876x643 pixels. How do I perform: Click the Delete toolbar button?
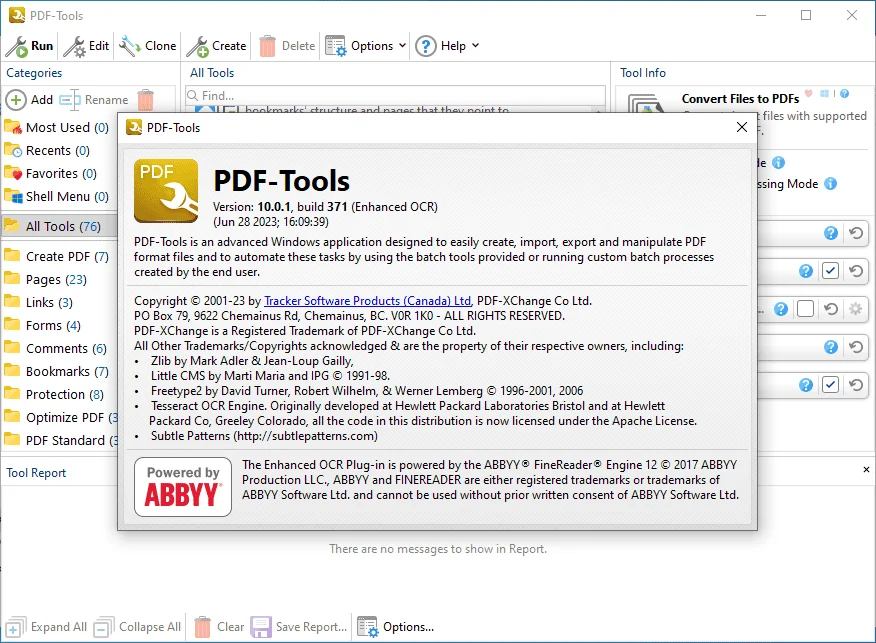point(288,46)
